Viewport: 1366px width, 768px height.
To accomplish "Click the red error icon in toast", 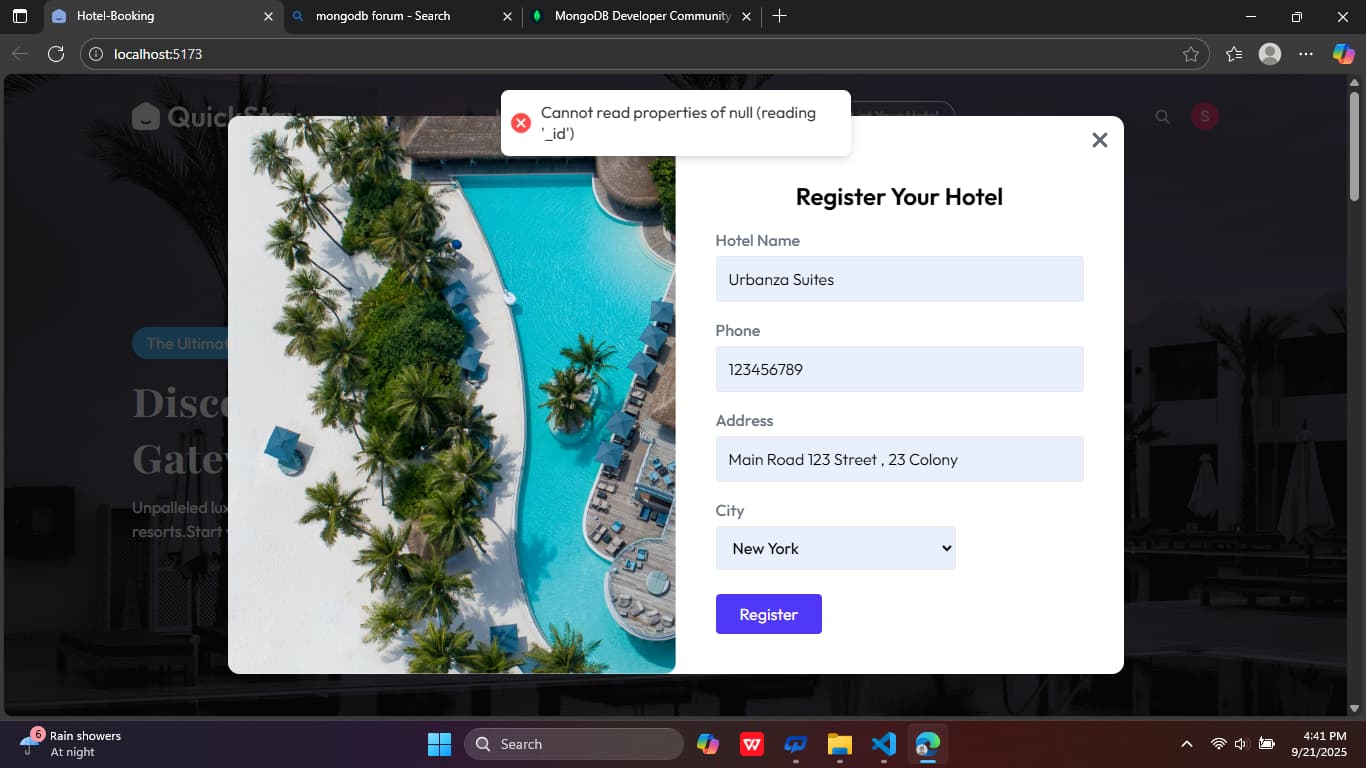I will click(521, 123).
